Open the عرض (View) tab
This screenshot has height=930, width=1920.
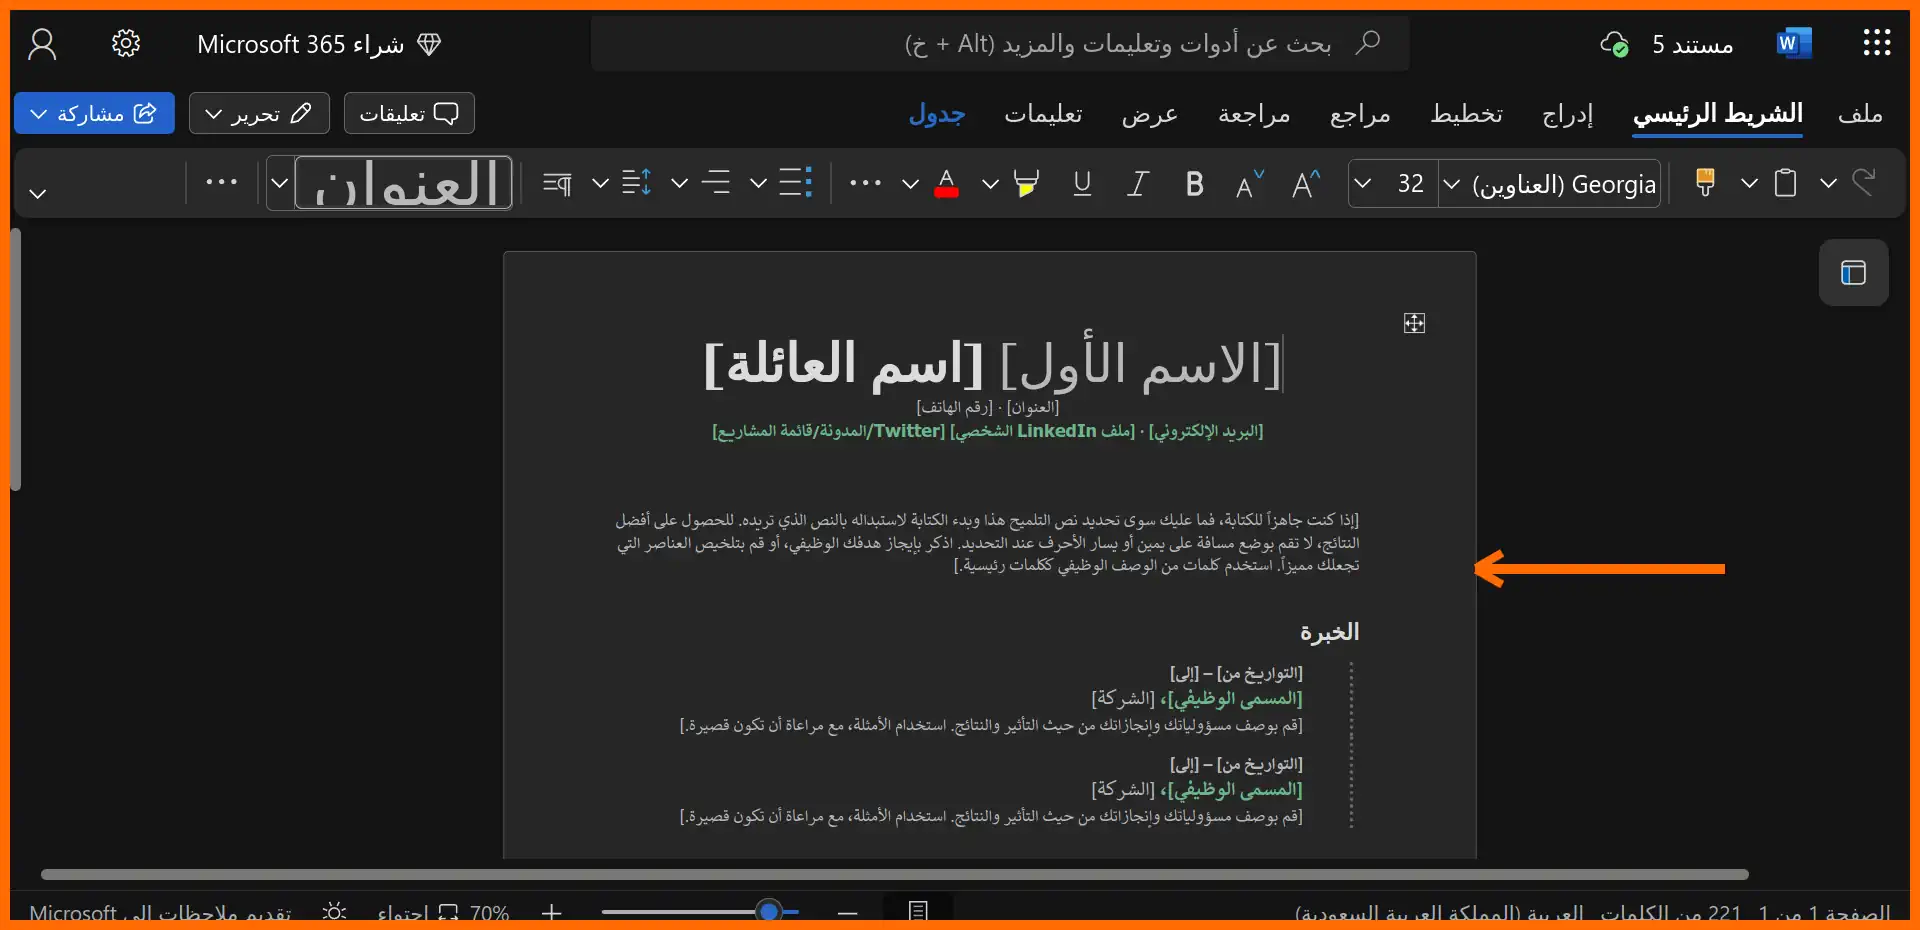tap(1149, 114)
